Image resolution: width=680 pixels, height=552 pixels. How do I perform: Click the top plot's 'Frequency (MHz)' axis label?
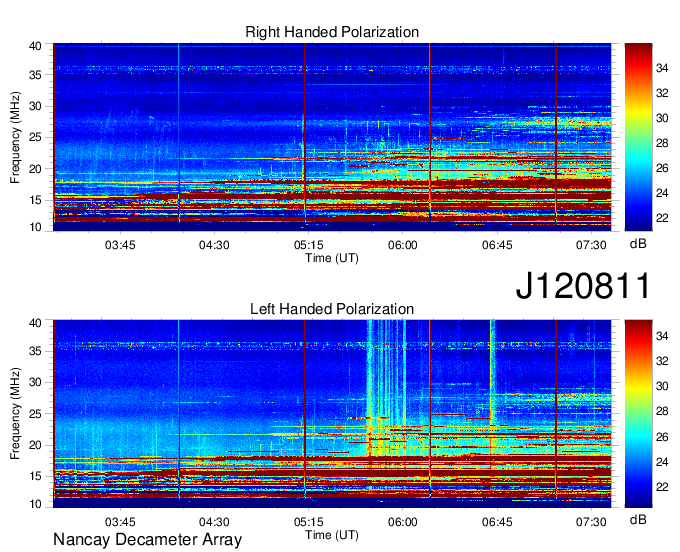pos(15,137)
